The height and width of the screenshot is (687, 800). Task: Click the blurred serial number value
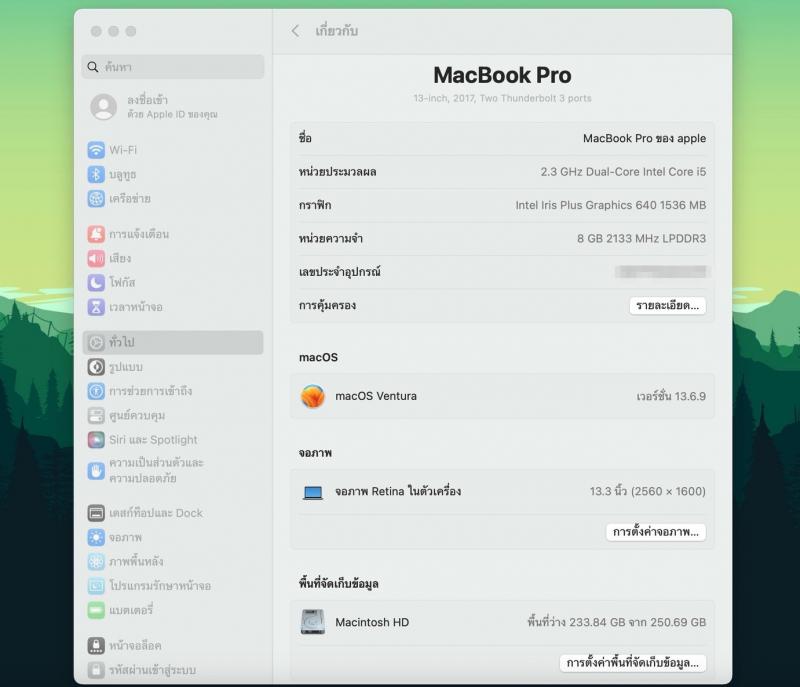point(661,272)
